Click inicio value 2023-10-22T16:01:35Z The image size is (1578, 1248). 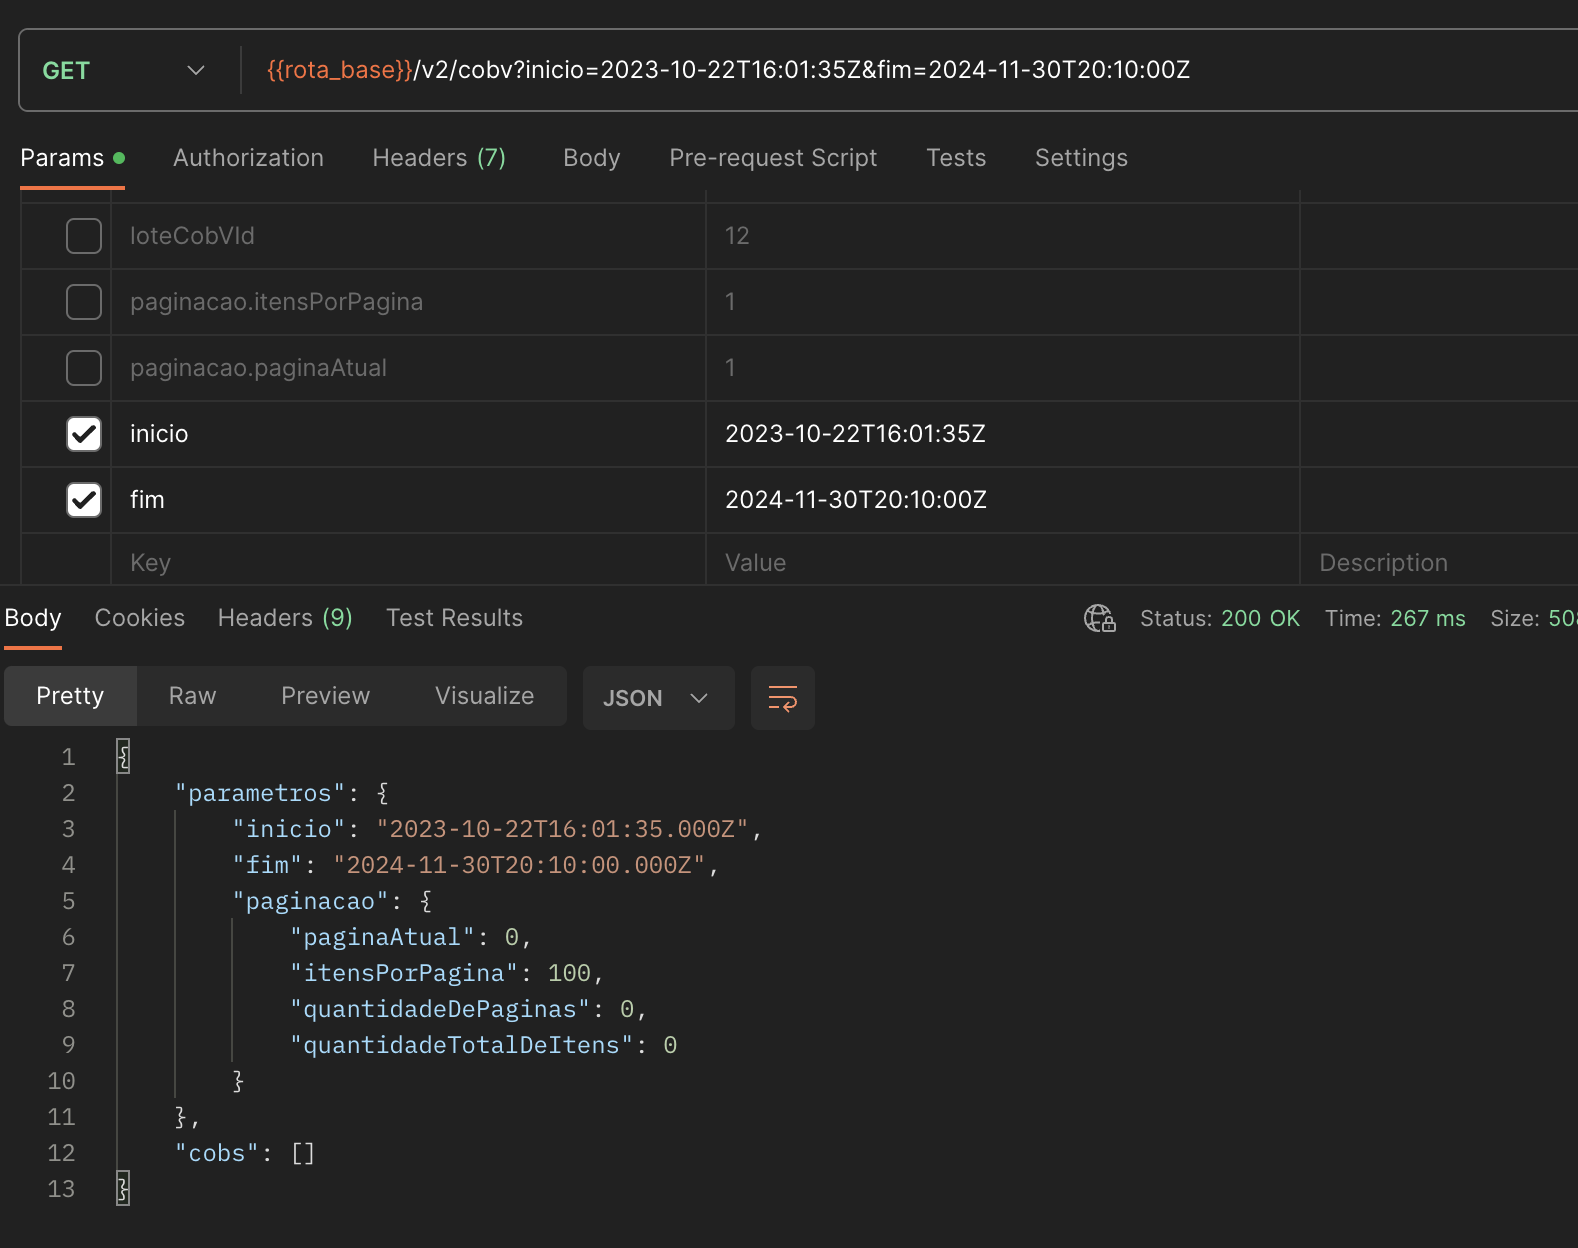pos(1002,434)
